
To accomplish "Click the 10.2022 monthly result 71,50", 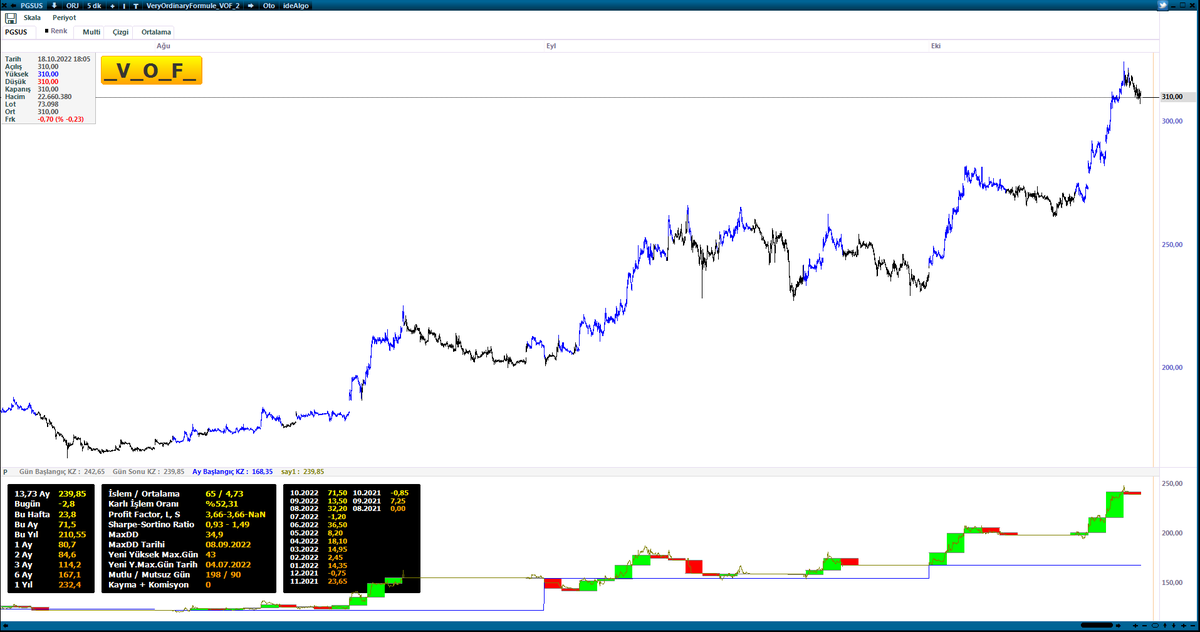I will click(x=336, y=493).
